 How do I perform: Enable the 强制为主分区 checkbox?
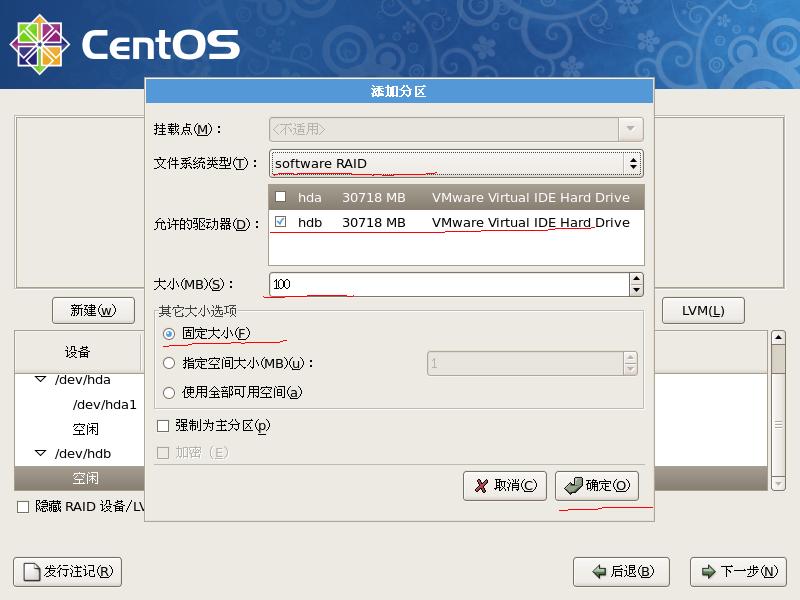[163, 426]
